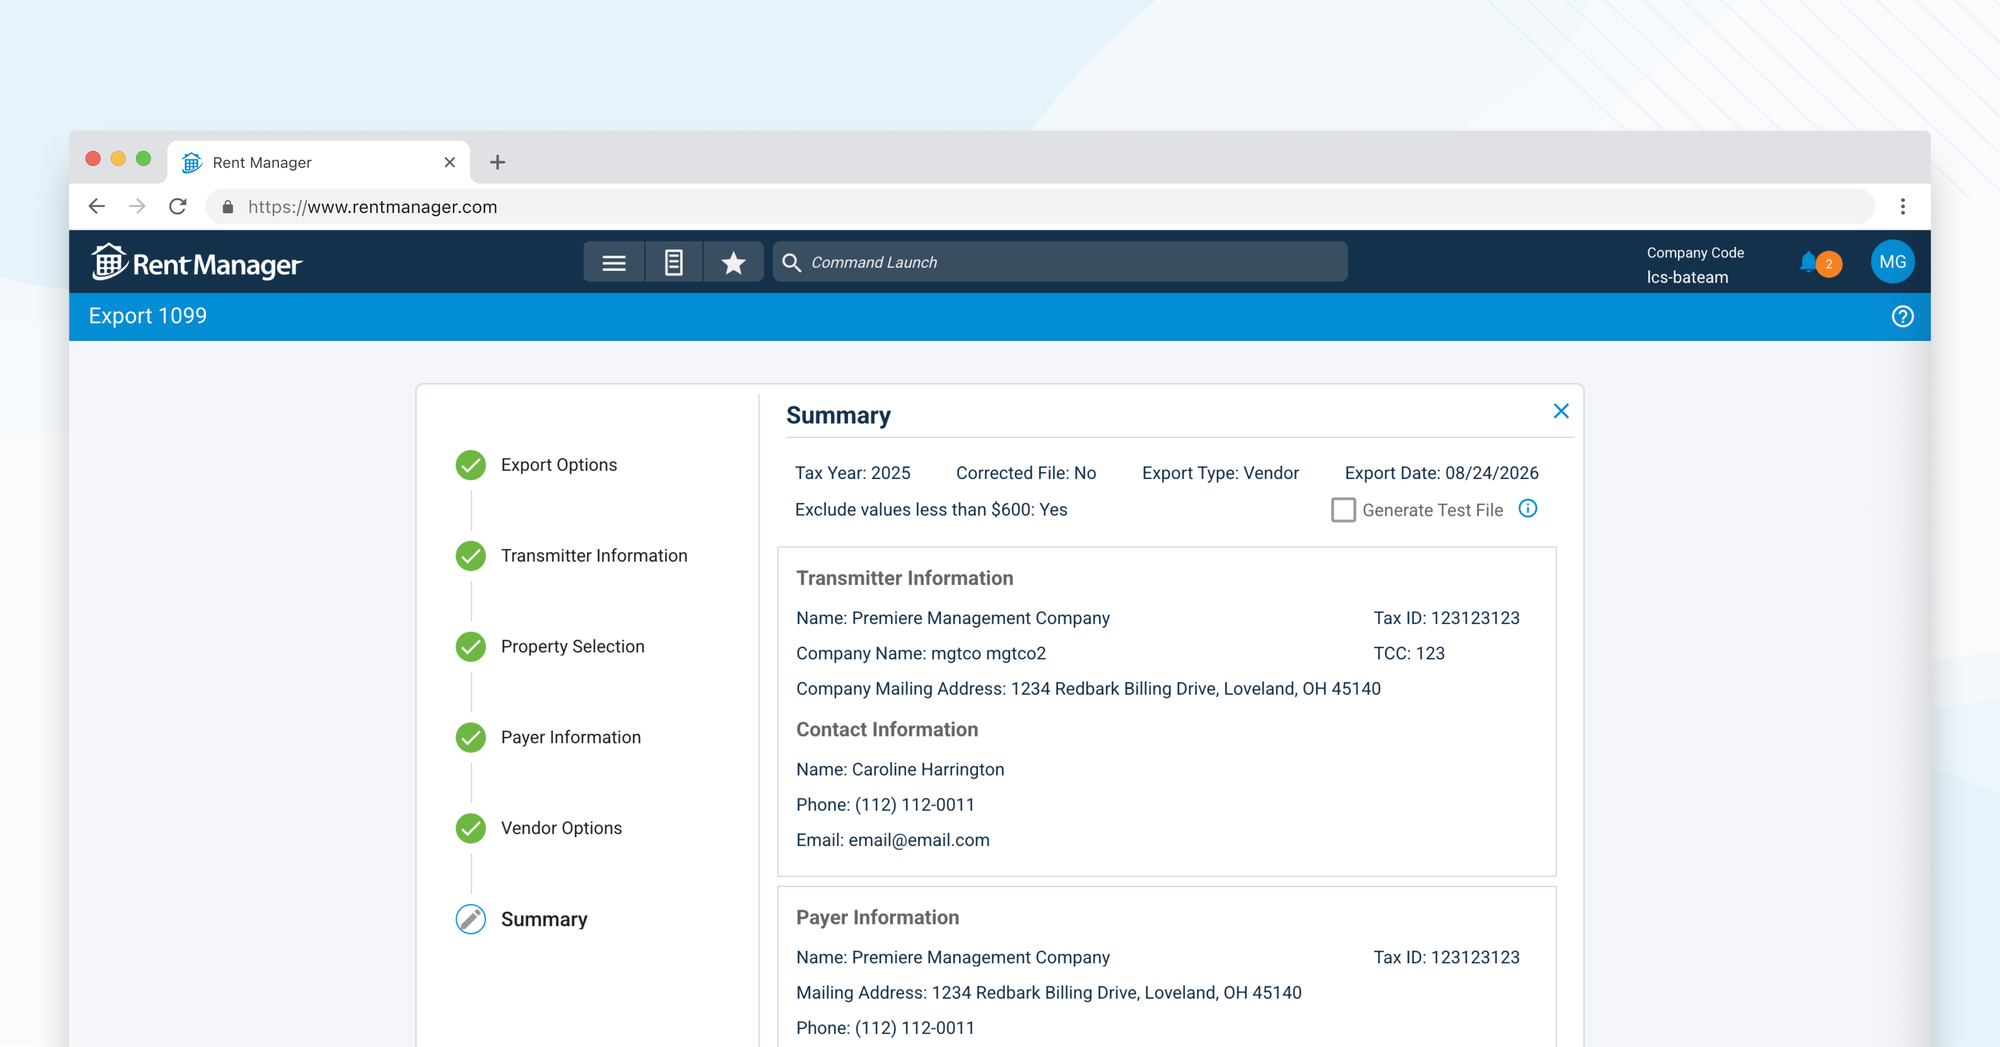Open browser three-dot menu
The image size is (2000, 1047).
[x=1903, y=207]
